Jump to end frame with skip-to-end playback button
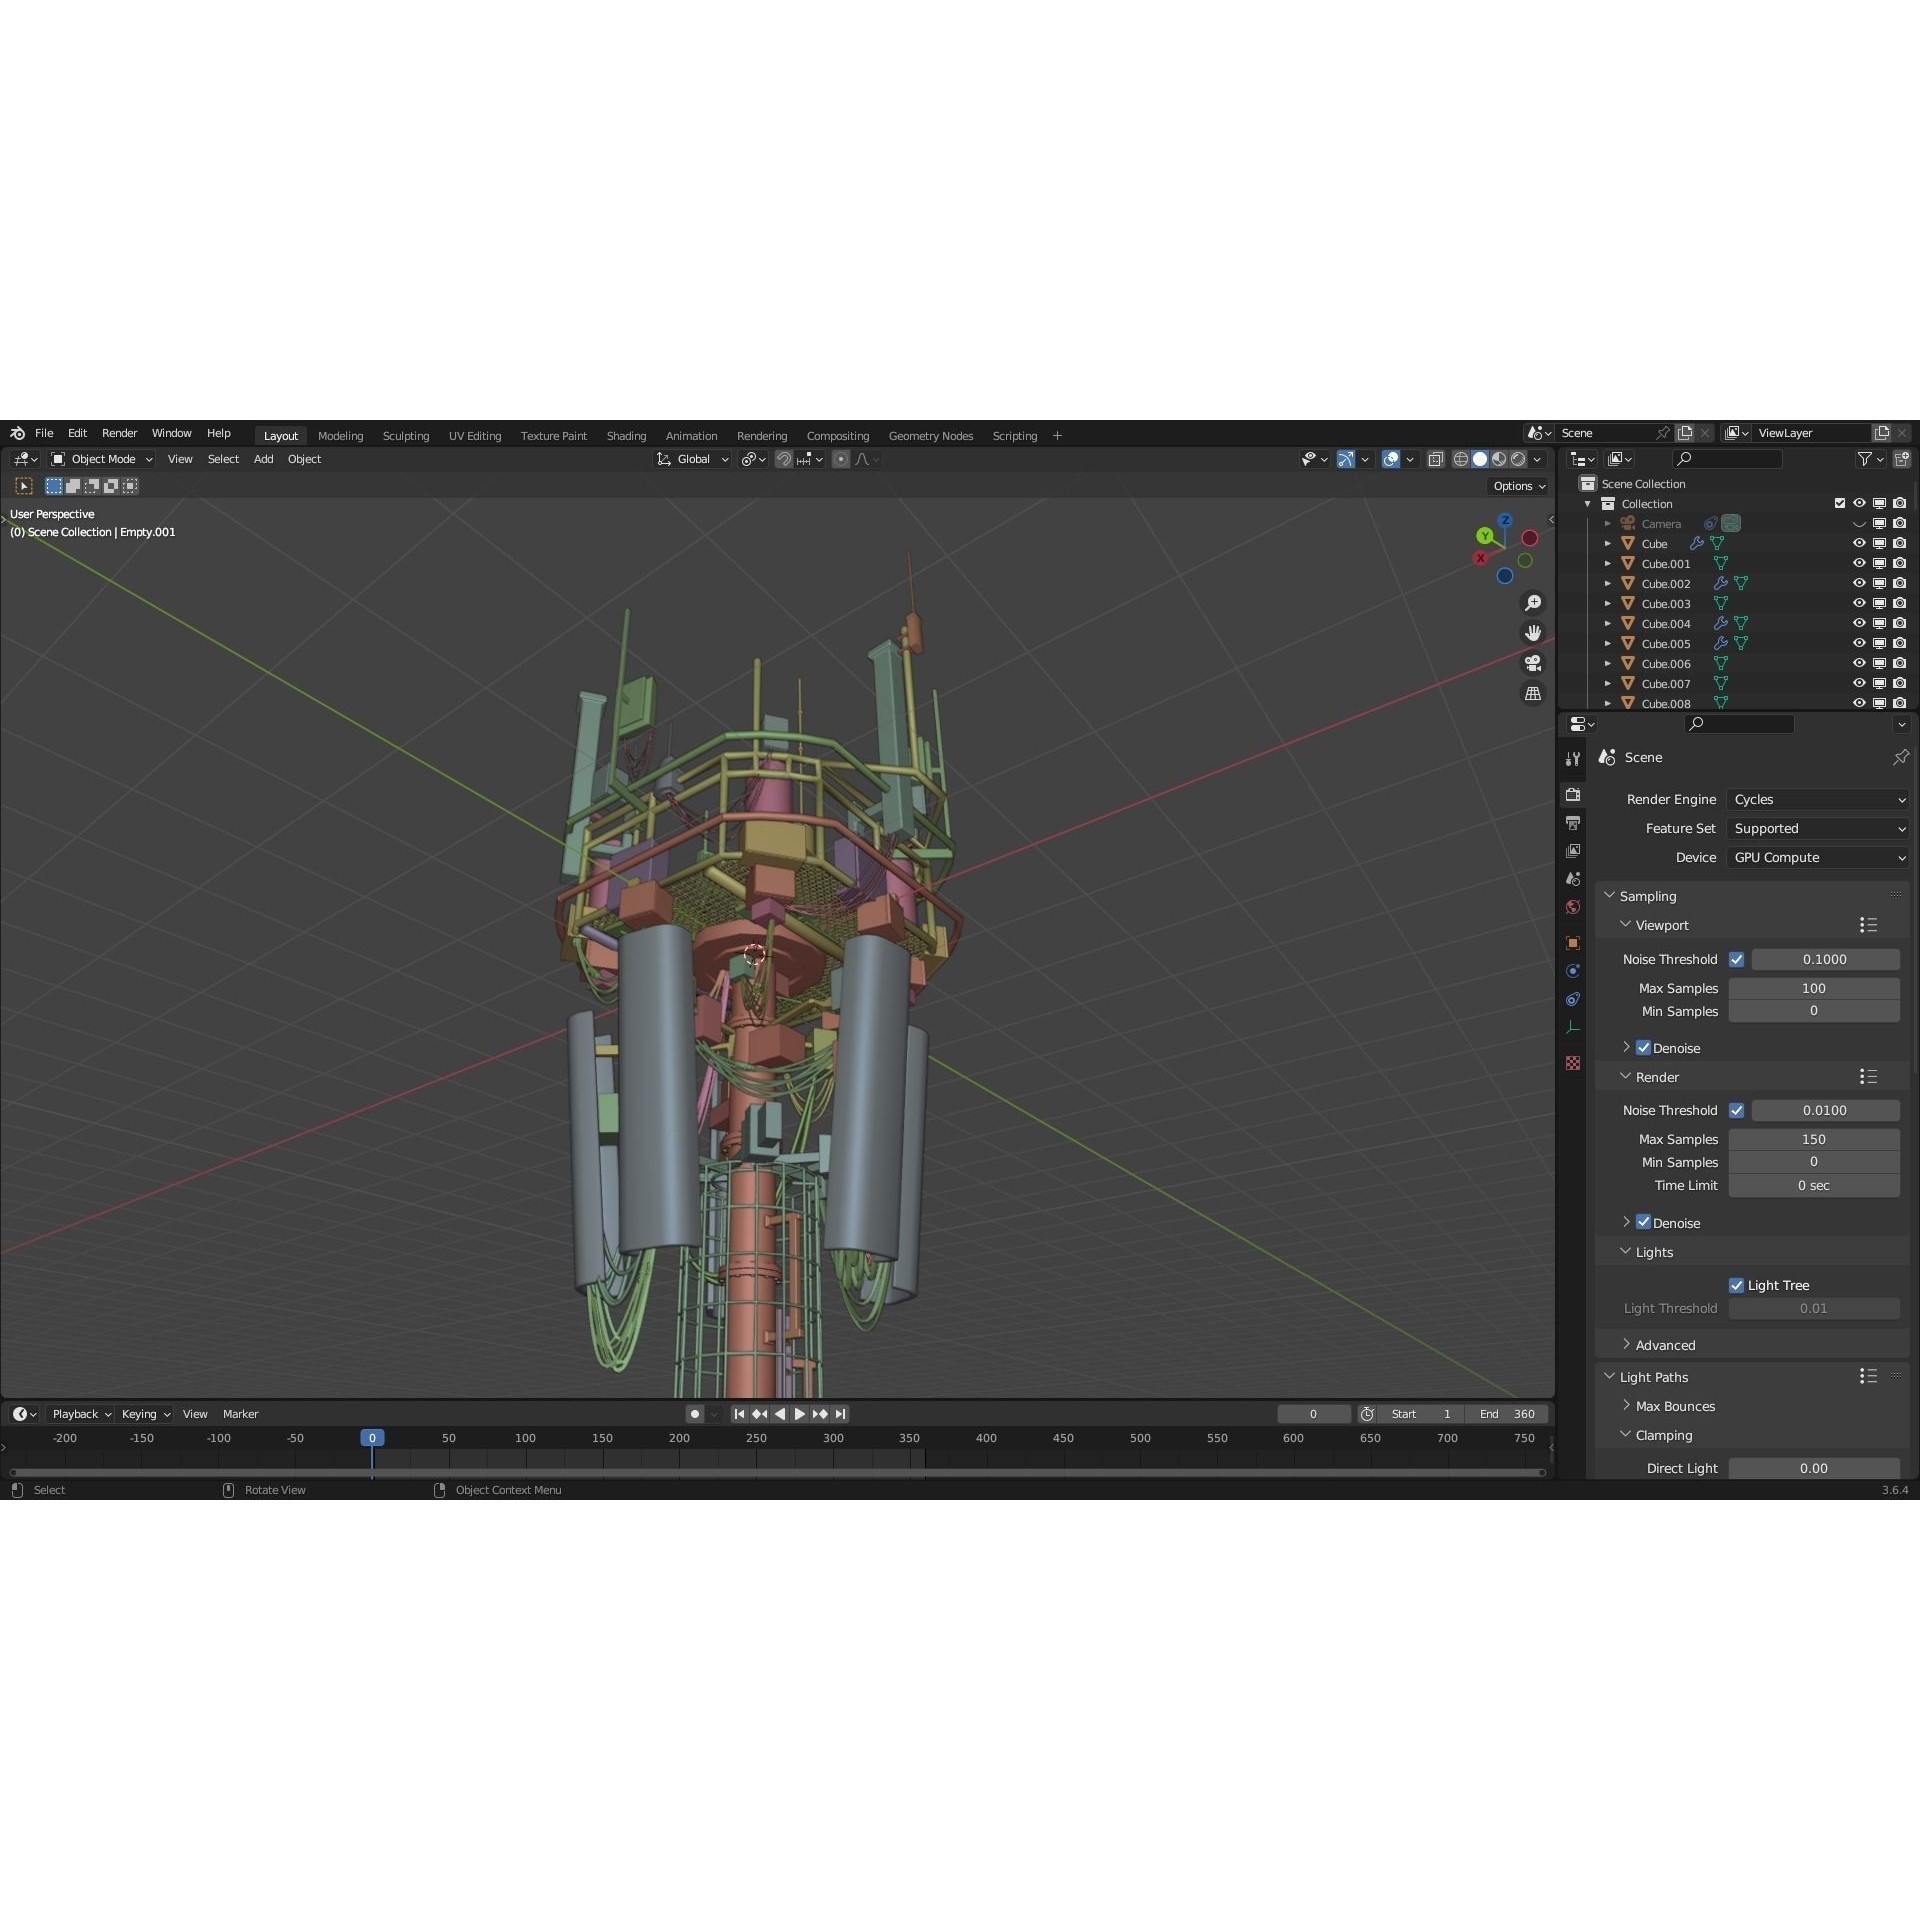The width and height of the screenshot is (1920, 1920). pos(840,1414)
